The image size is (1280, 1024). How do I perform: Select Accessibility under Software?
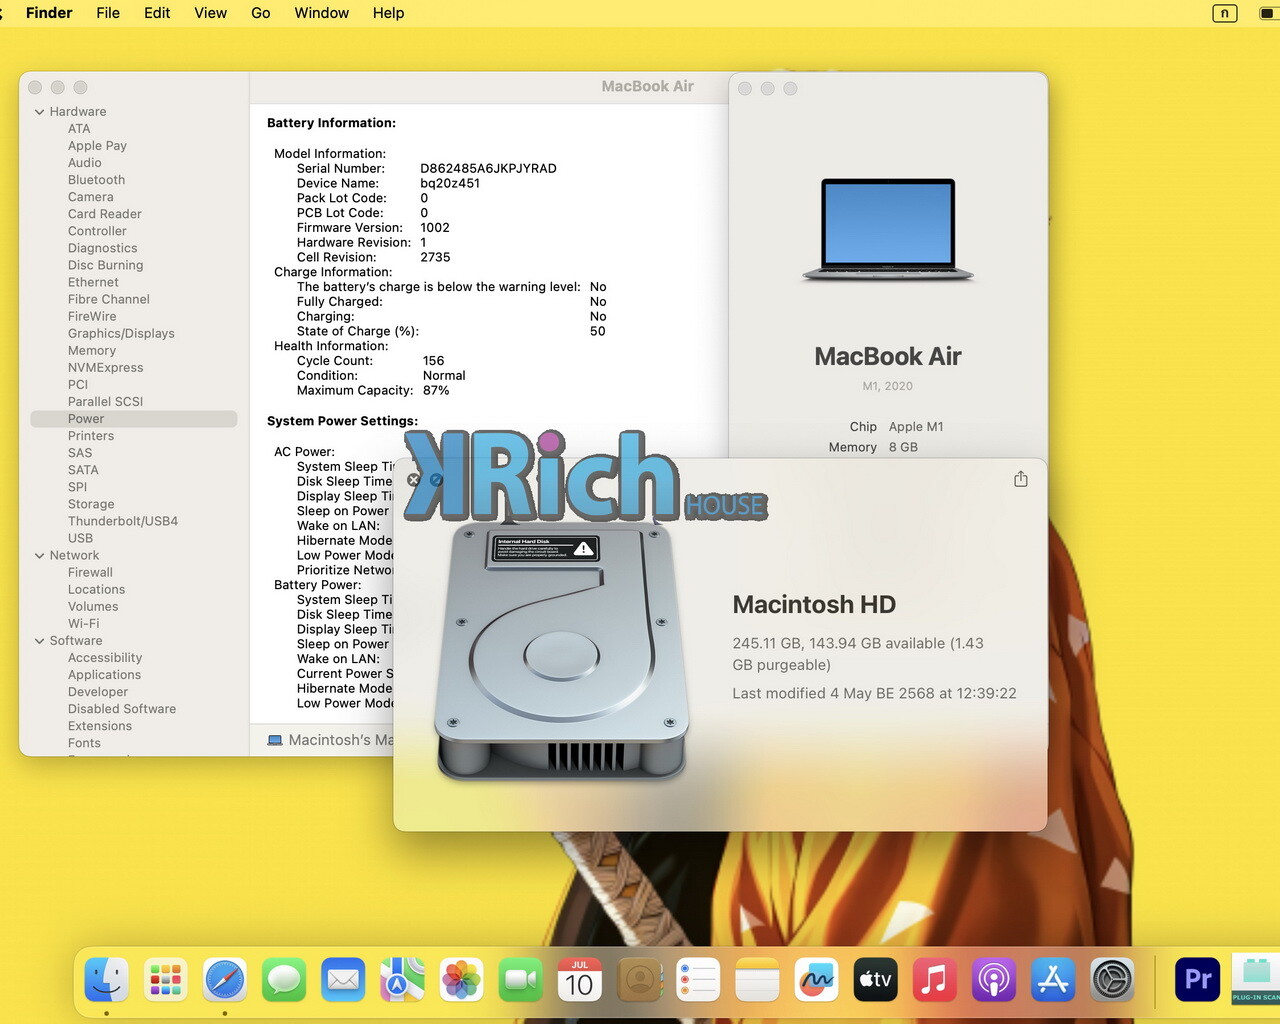[x=105, y=658]
